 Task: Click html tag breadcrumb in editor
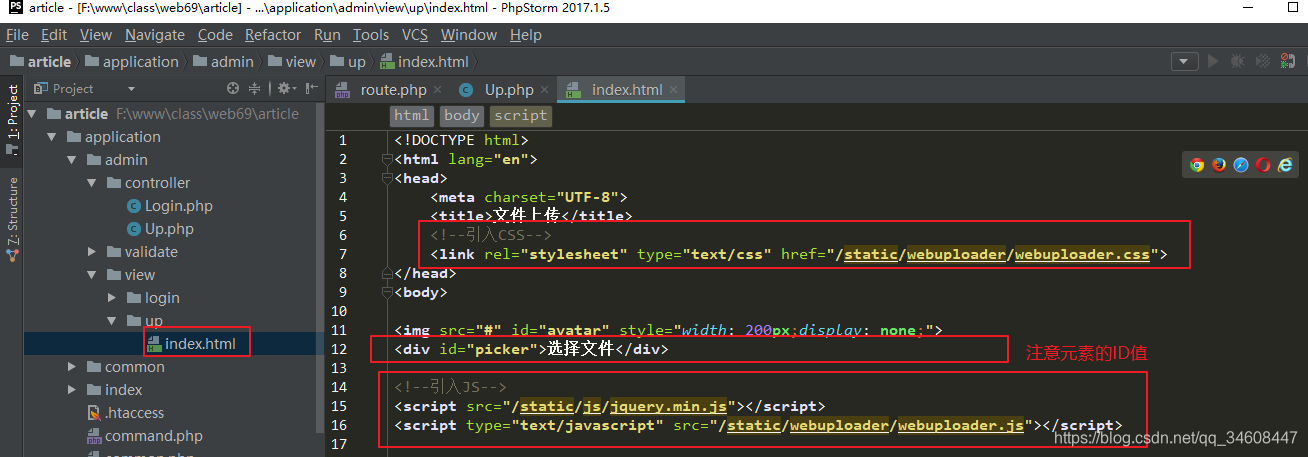tap(412, 116)
